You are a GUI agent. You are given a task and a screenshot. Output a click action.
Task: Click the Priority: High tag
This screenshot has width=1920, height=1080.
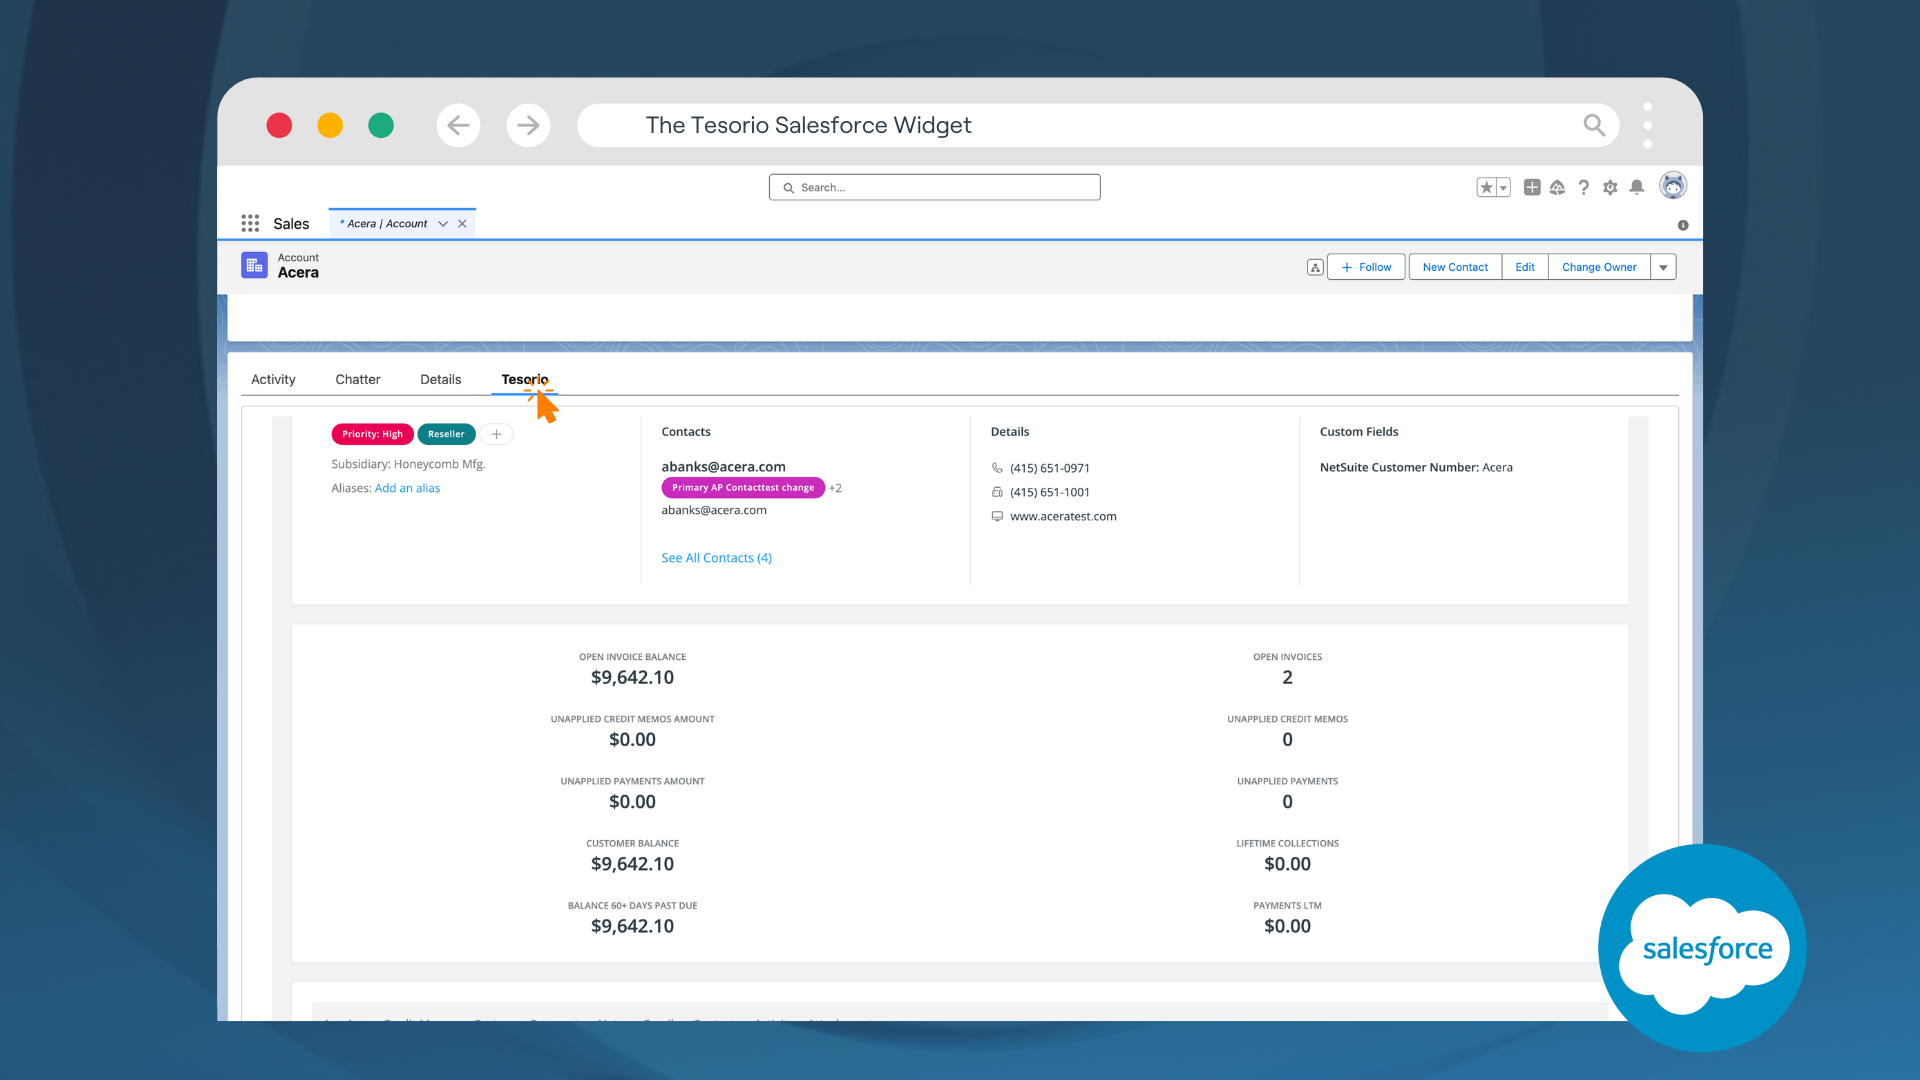(372, 434)
